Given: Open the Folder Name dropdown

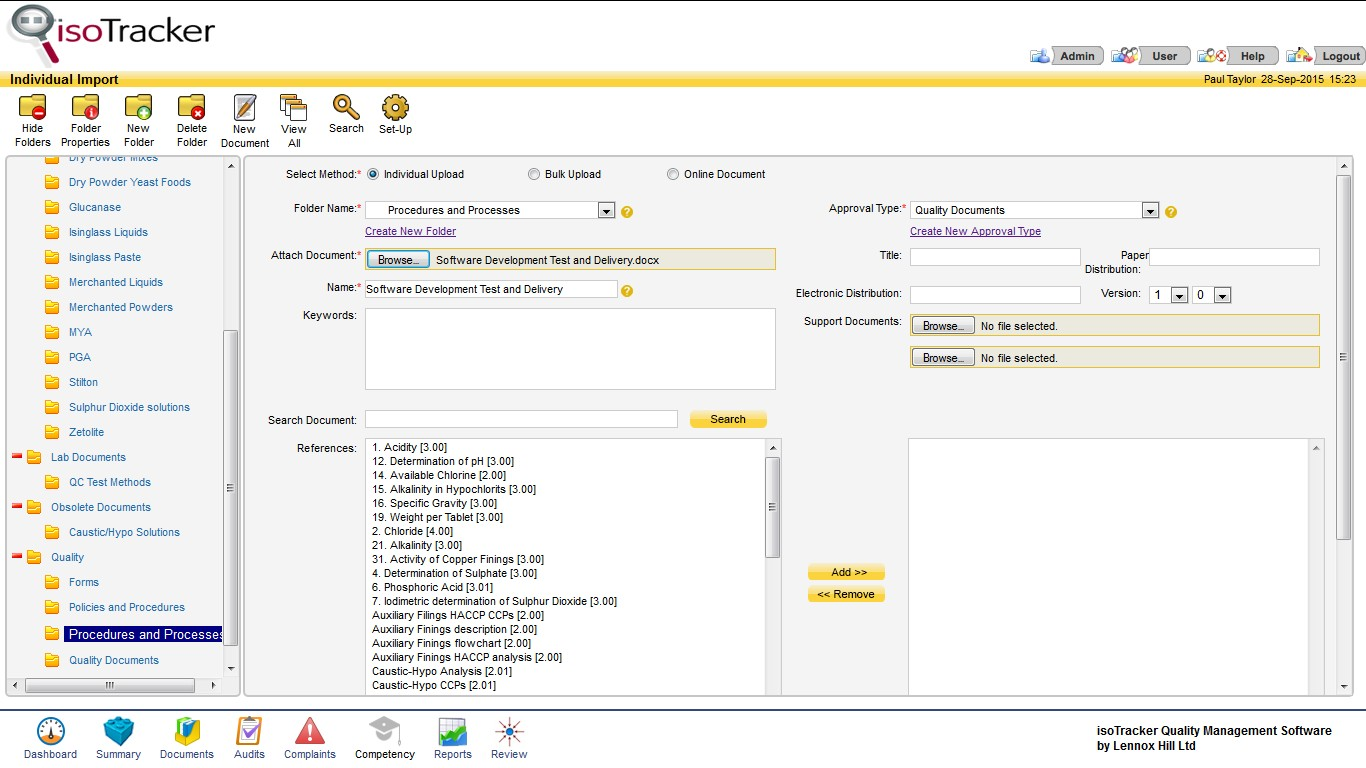Looking at the screenshot, I should (606, 210).
